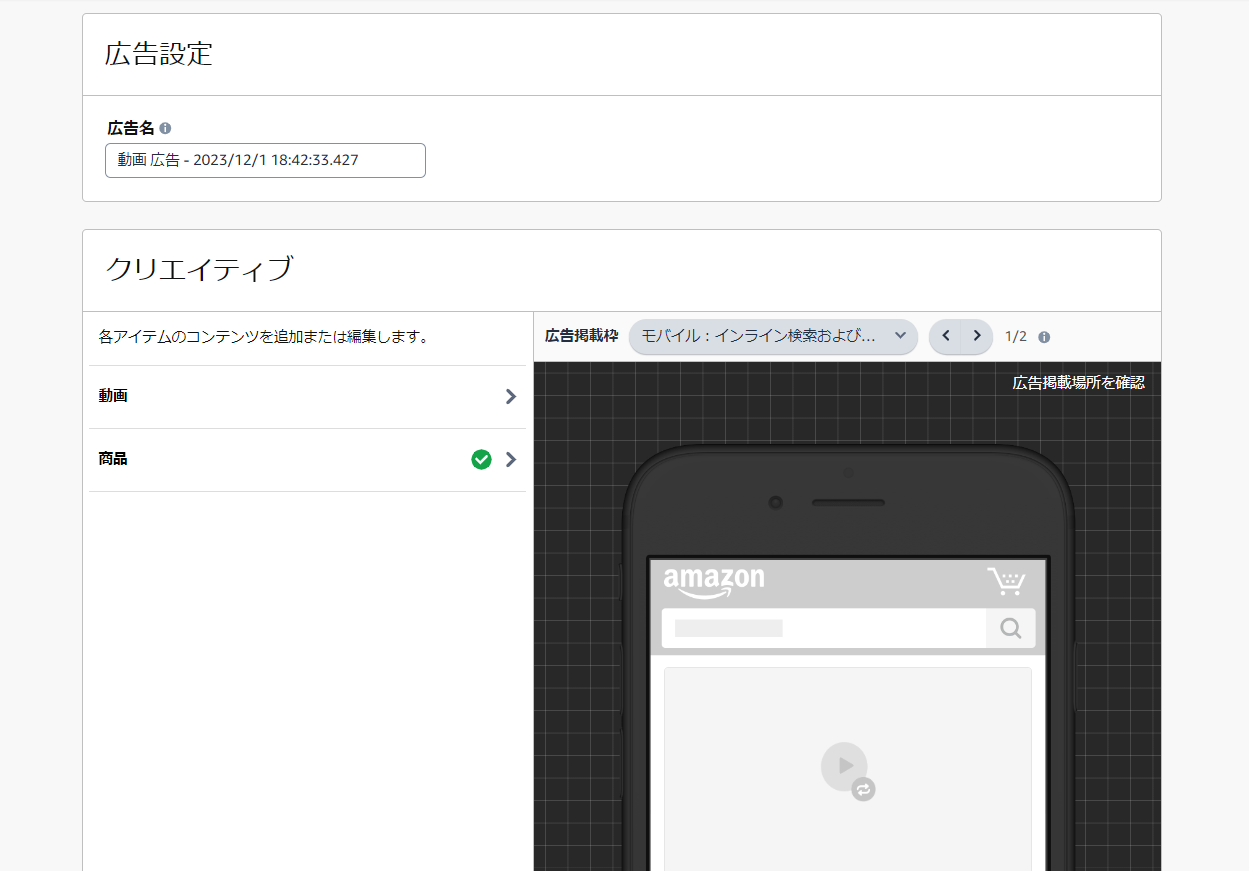Click the green checkmark on 商品
This screenshot has height=871, width=1249.
tap(482, 460)
